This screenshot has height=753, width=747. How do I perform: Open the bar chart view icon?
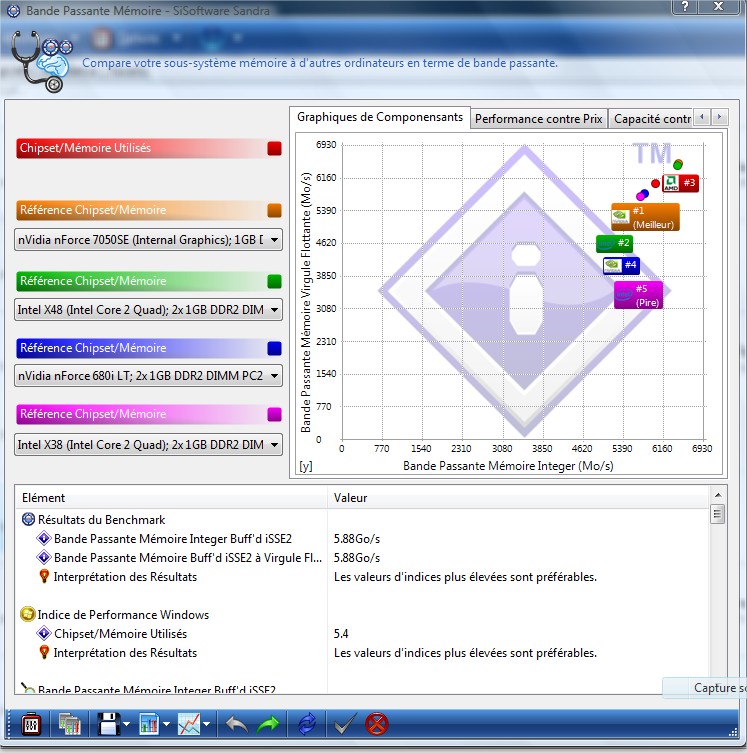[x=149, y=724]
